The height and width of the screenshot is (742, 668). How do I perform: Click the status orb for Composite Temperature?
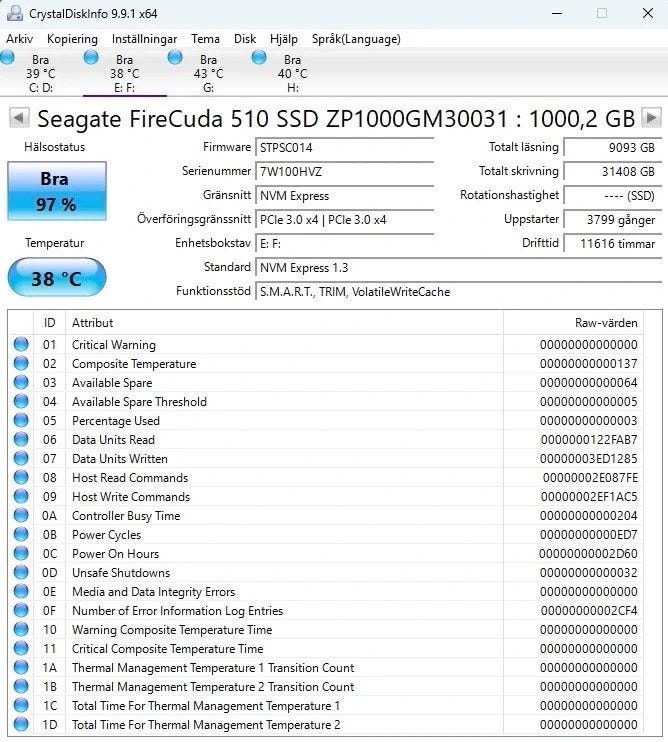coord(21,363)
